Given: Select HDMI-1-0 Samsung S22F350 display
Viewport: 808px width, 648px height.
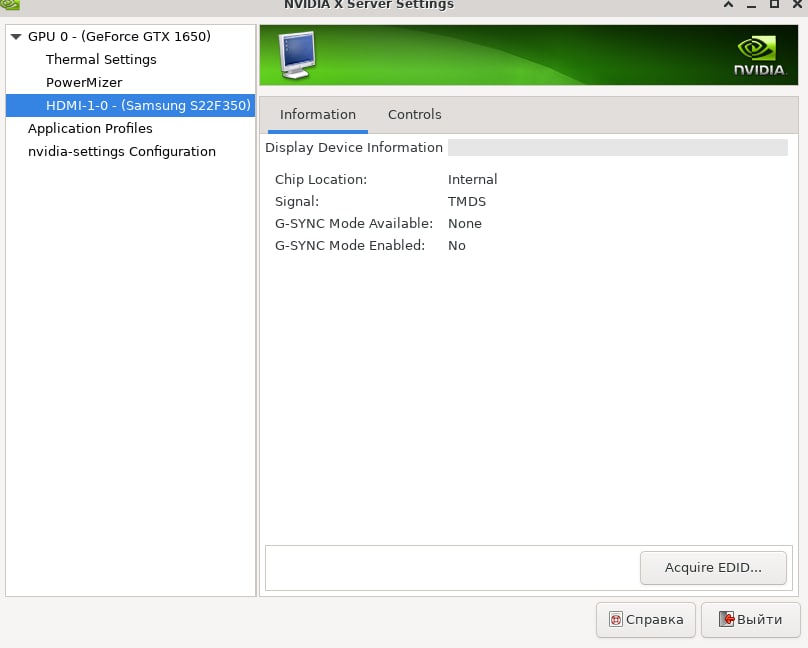Looking at the screenshot, I should (x=130, y=105).
